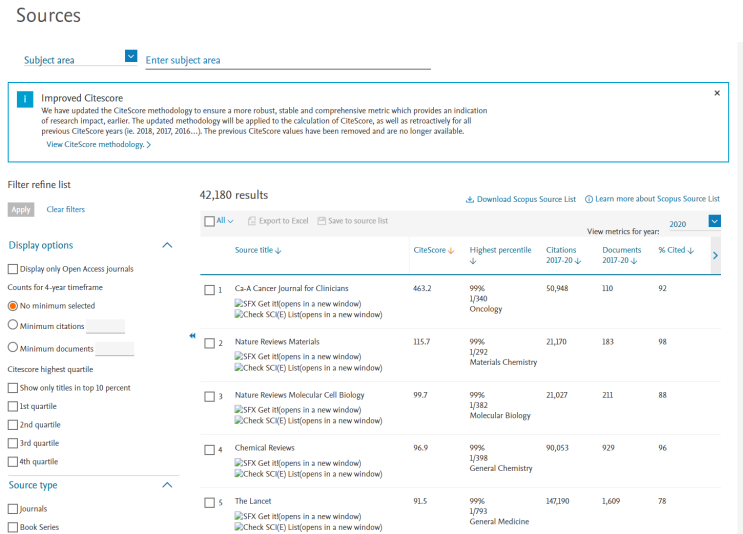
Task: Collapse the filter panel with the double-arrow icon
Action: (x=192, y=336)
